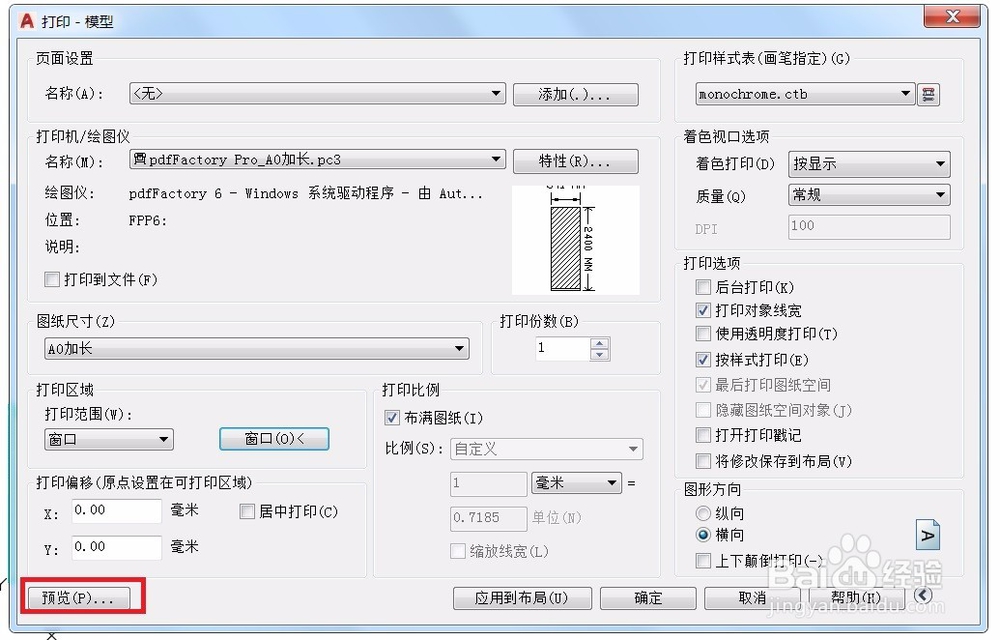Close the Plot dialog window
Image resolution: width=1000 pixels, height=640 pixels.
[x=952, y=17]
